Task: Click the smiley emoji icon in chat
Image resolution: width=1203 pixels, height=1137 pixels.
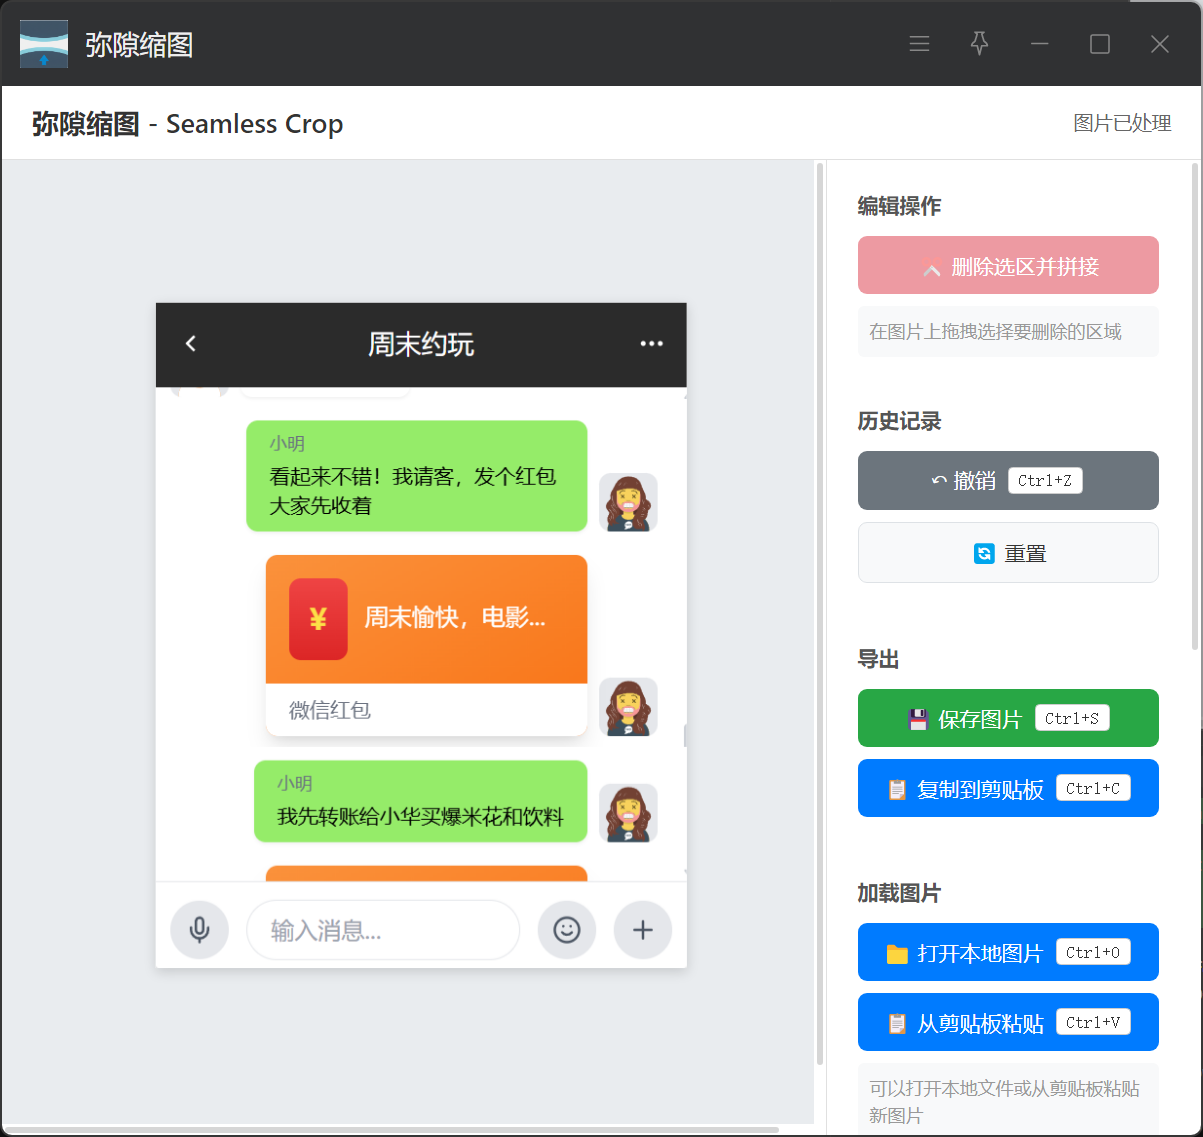Action: (567, 930)
